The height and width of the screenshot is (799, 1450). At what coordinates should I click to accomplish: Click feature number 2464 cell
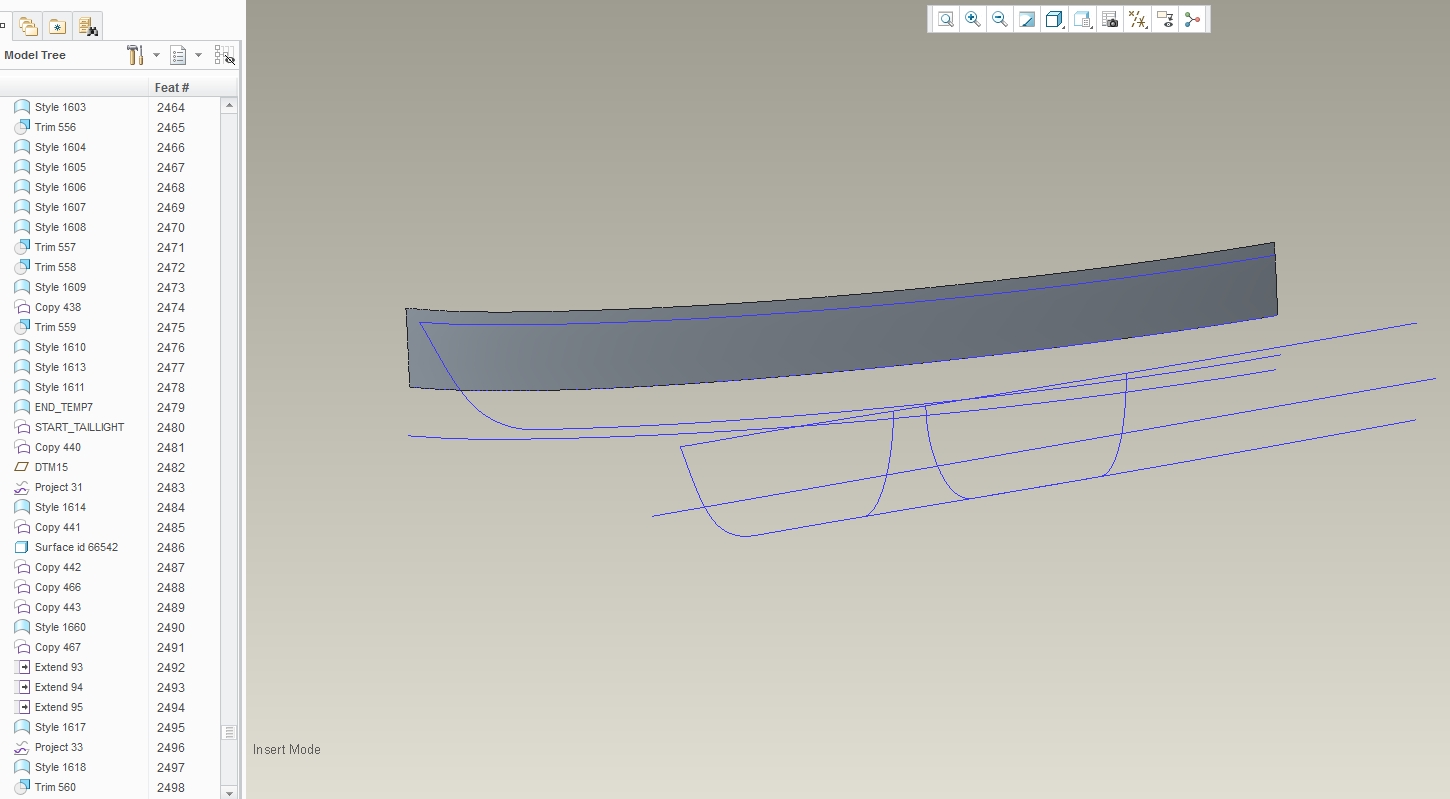click(x=171, y=107)
